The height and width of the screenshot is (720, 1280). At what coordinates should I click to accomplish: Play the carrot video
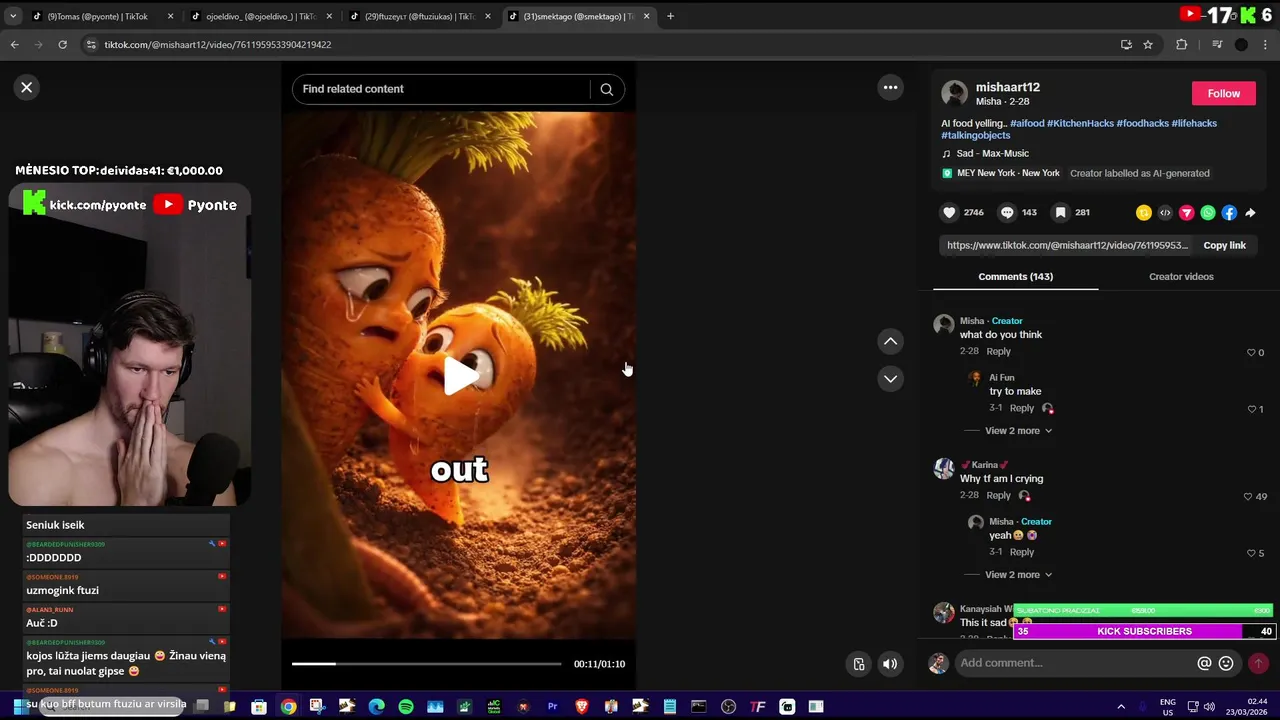(459, 375)
